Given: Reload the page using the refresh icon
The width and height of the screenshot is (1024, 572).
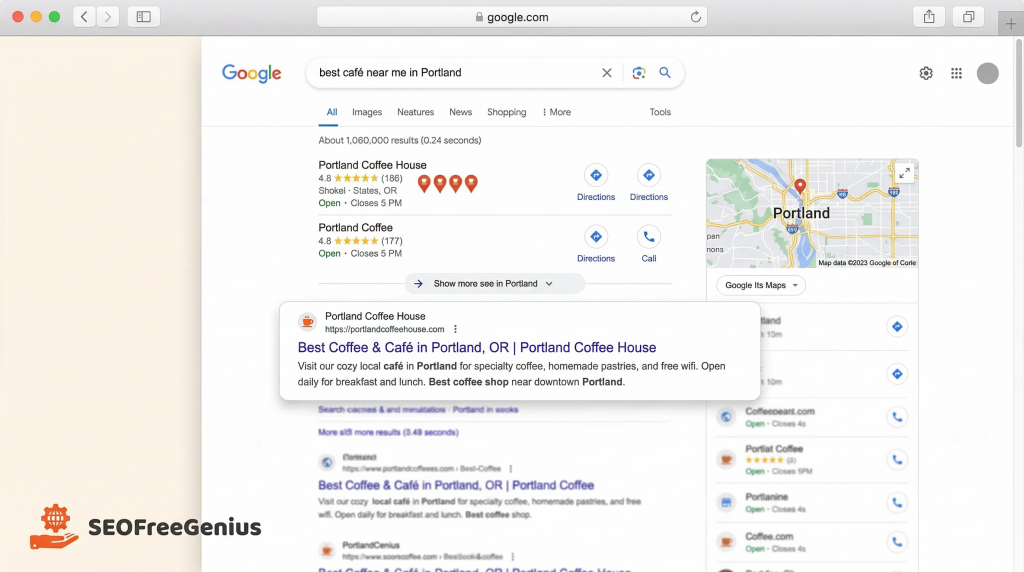Looking at the screenshot, I should tap(696, 17).
